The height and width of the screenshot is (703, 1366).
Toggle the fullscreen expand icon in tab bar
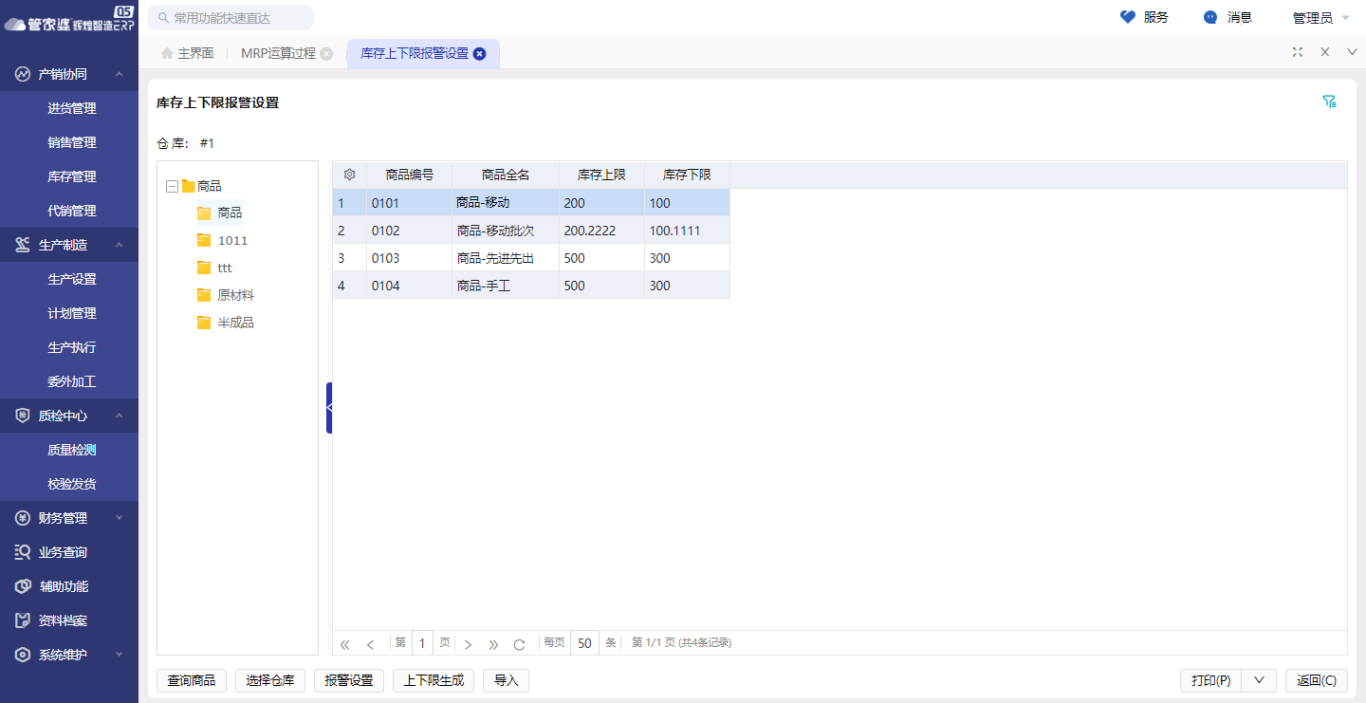(1297, 52)
